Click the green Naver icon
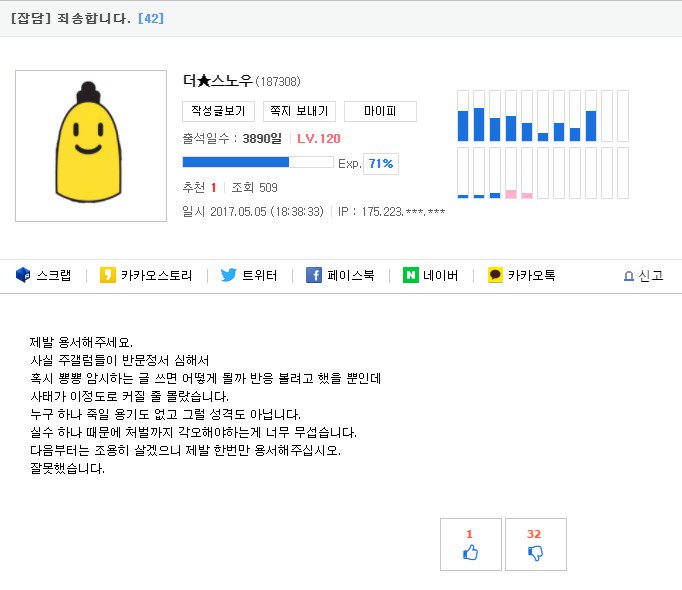 point(410,275)
